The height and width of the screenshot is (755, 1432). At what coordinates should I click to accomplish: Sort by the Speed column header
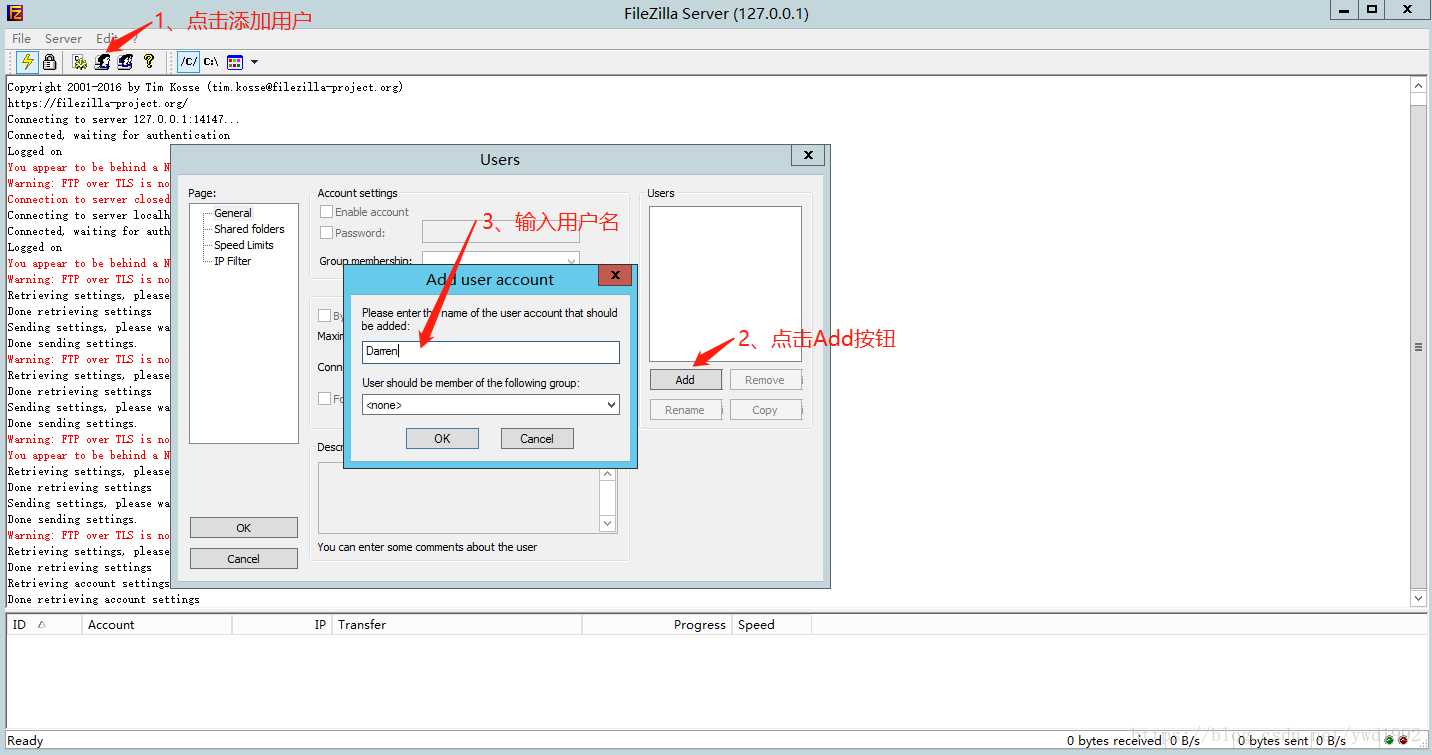pos(772,625)
